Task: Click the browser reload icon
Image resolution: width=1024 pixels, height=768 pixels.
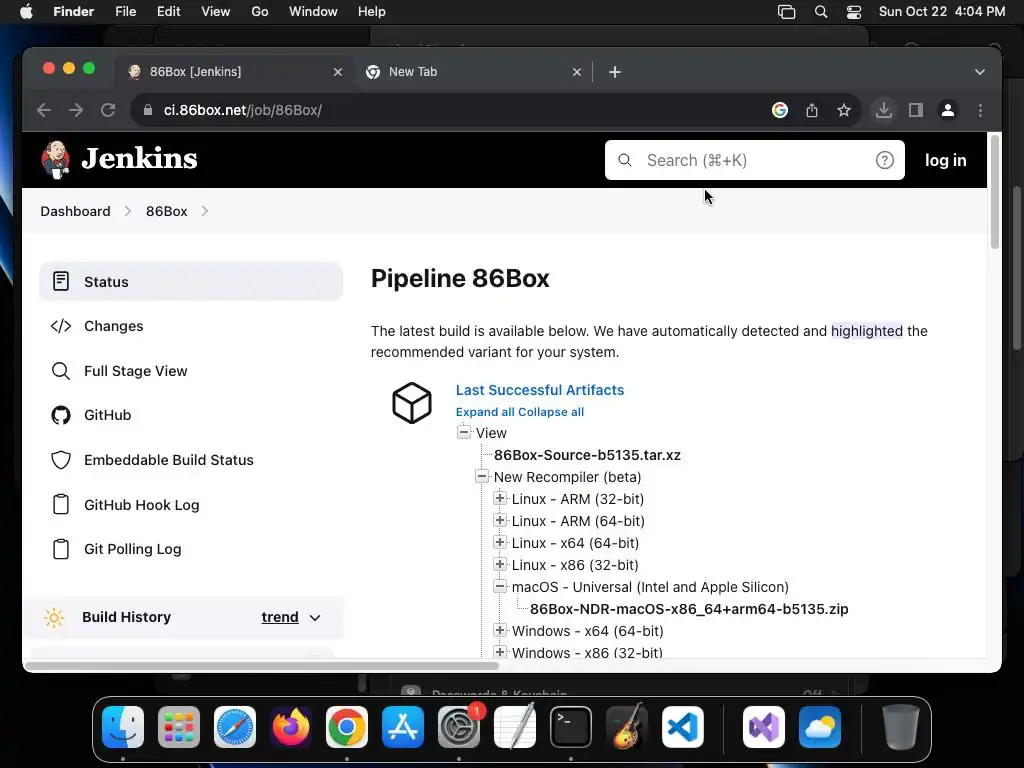Action: click(x=108, y=110)
